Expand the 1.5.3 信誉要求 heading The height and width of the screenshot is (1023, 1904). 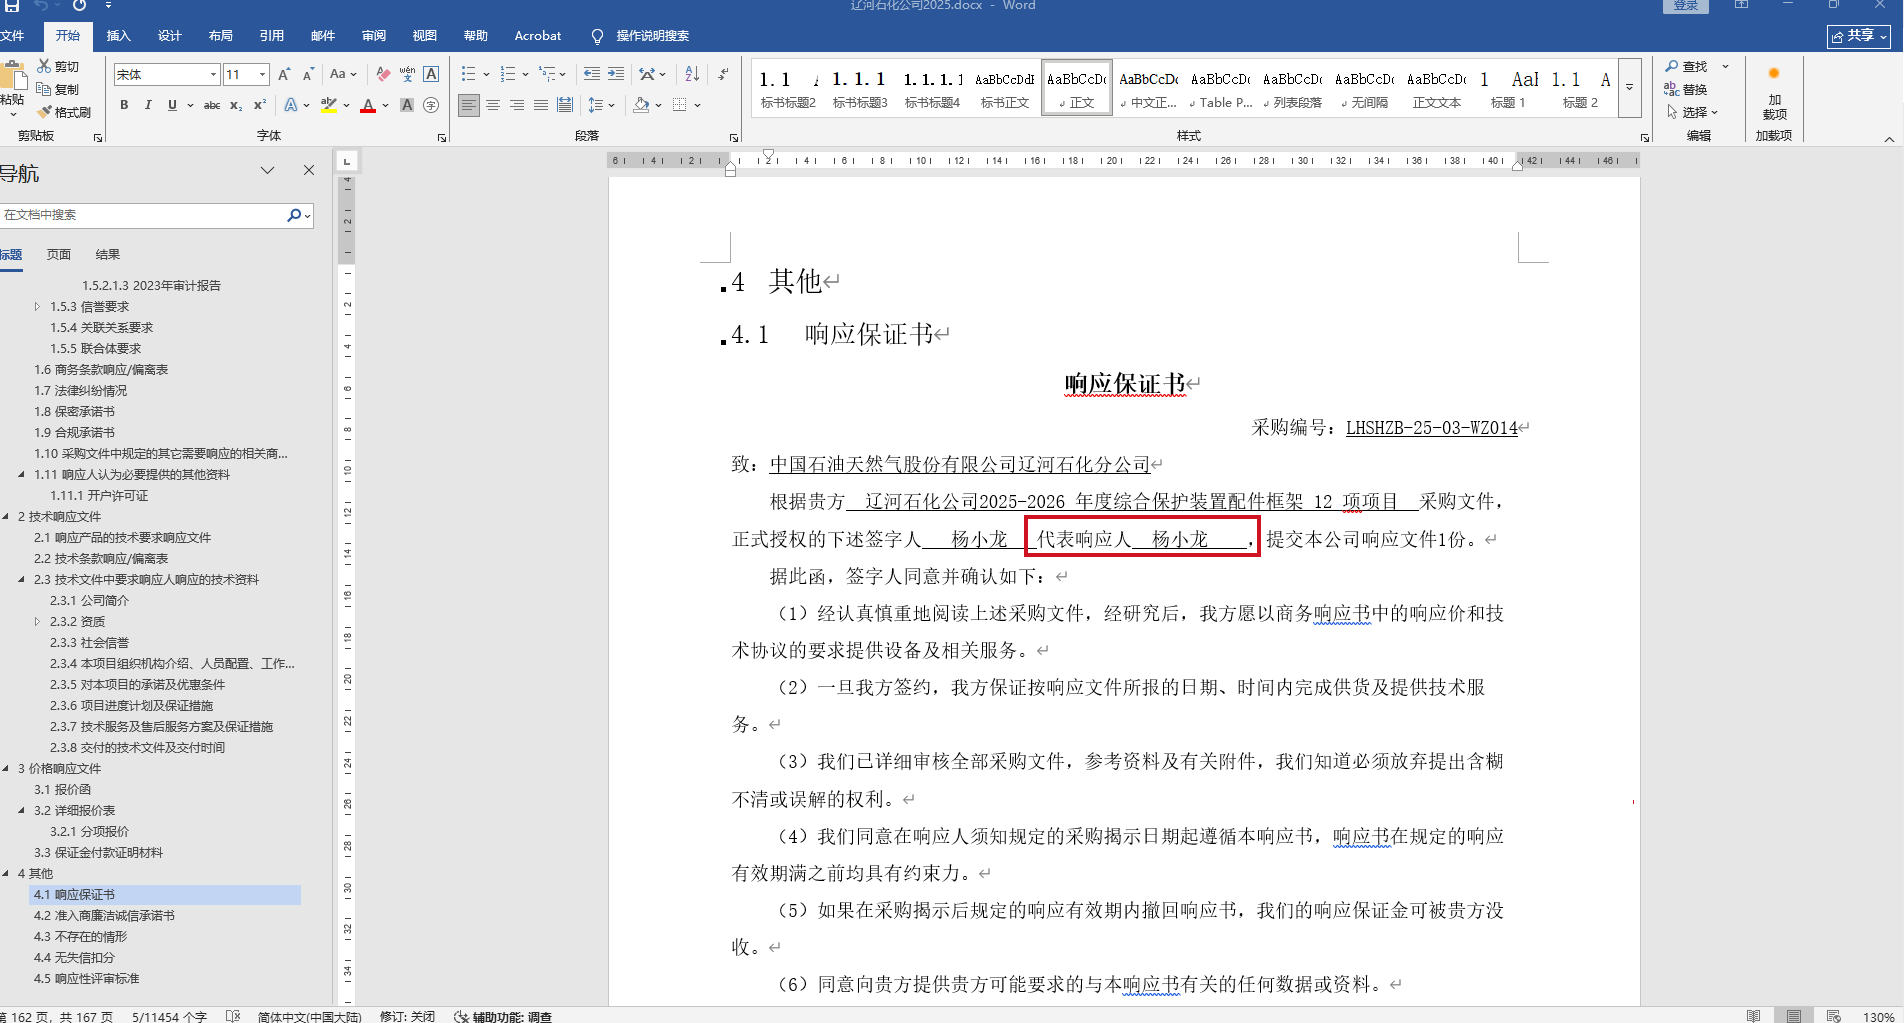click(37, 307)
